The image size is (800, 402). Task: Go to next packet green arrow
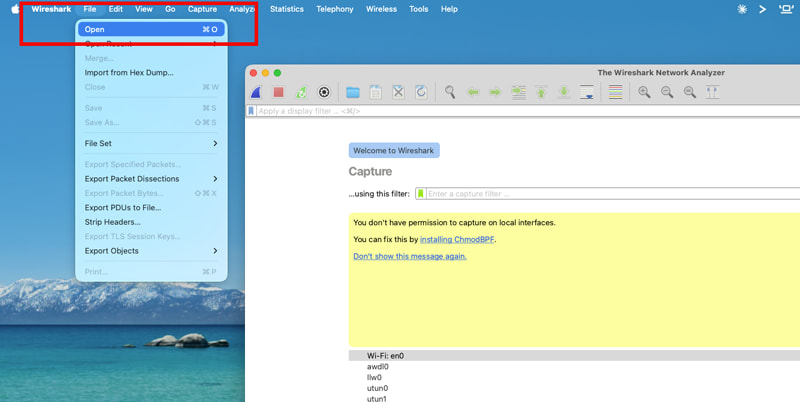click(495, 92)
